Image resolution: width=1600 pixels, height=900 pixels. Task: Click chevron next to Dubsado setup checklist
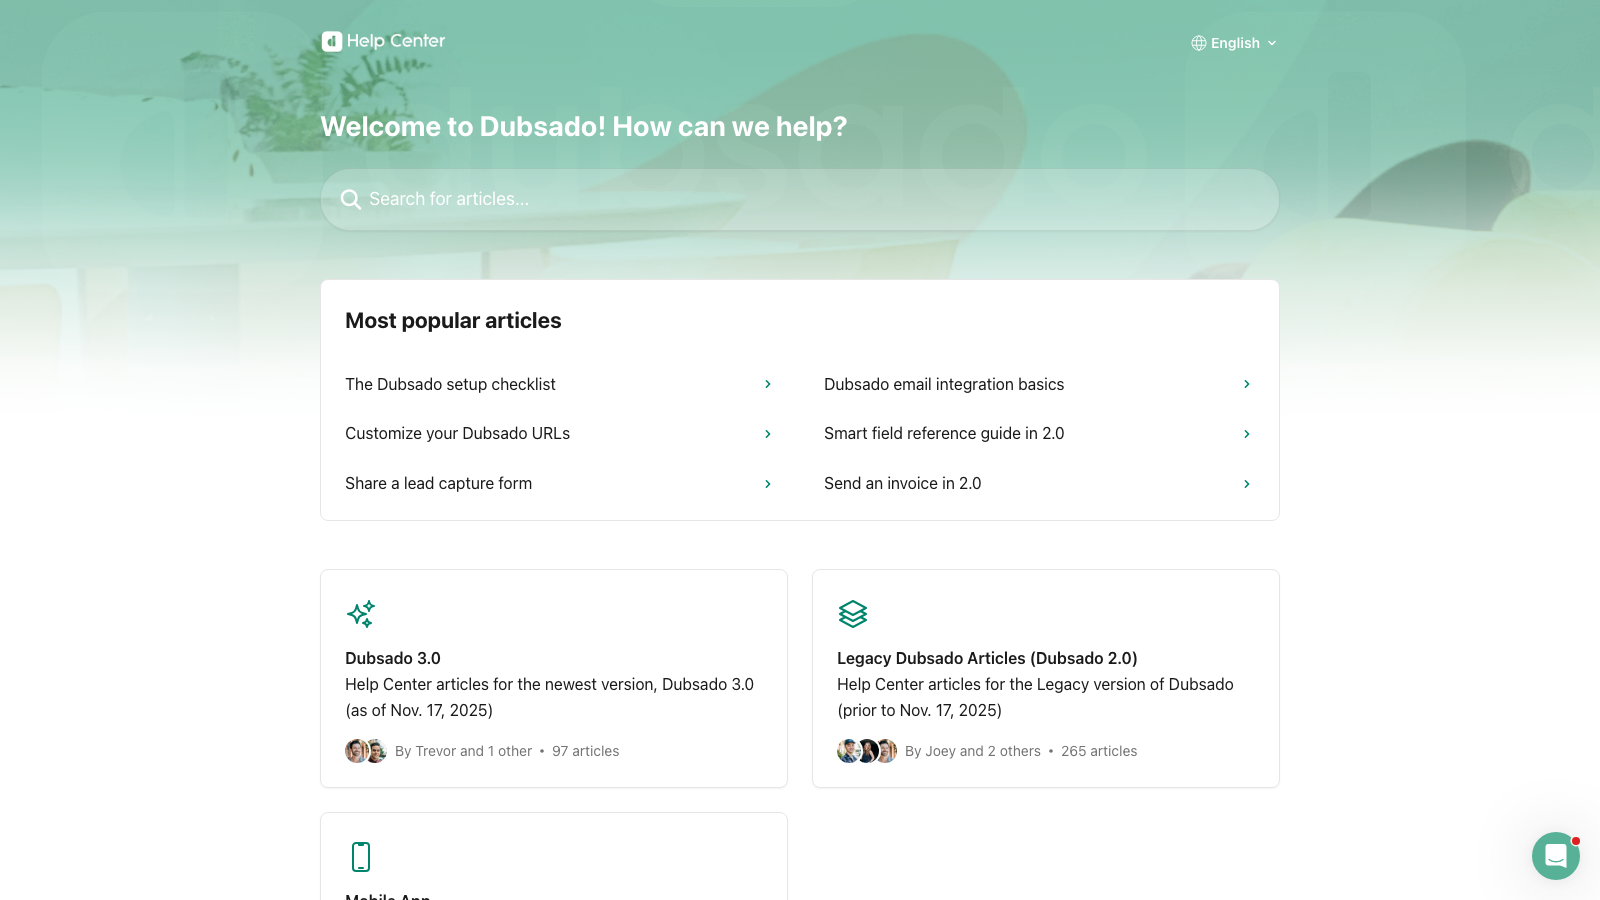point(768,384)
